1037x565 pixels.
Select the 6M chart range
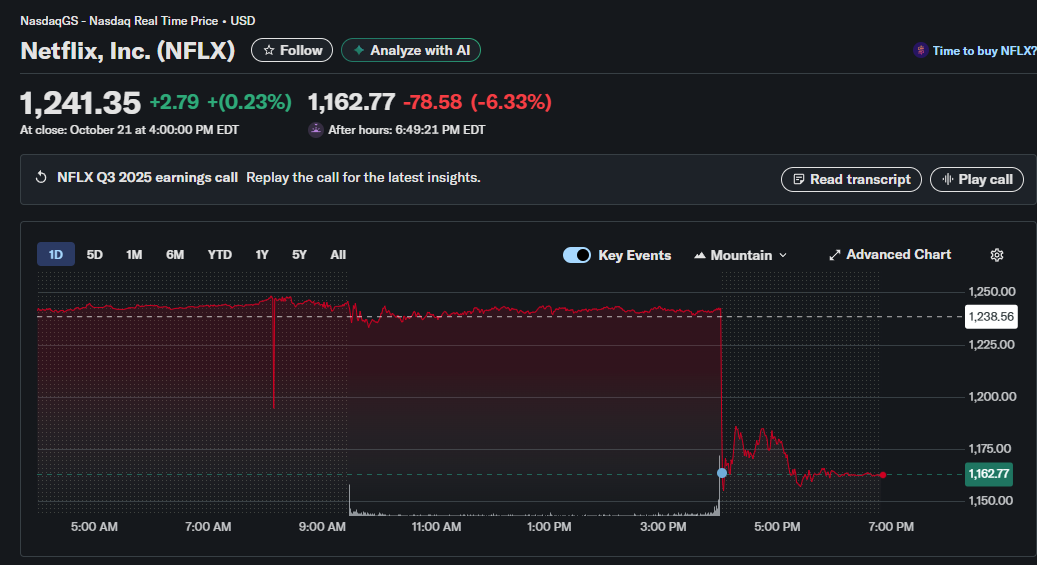(x=175, y=255)
